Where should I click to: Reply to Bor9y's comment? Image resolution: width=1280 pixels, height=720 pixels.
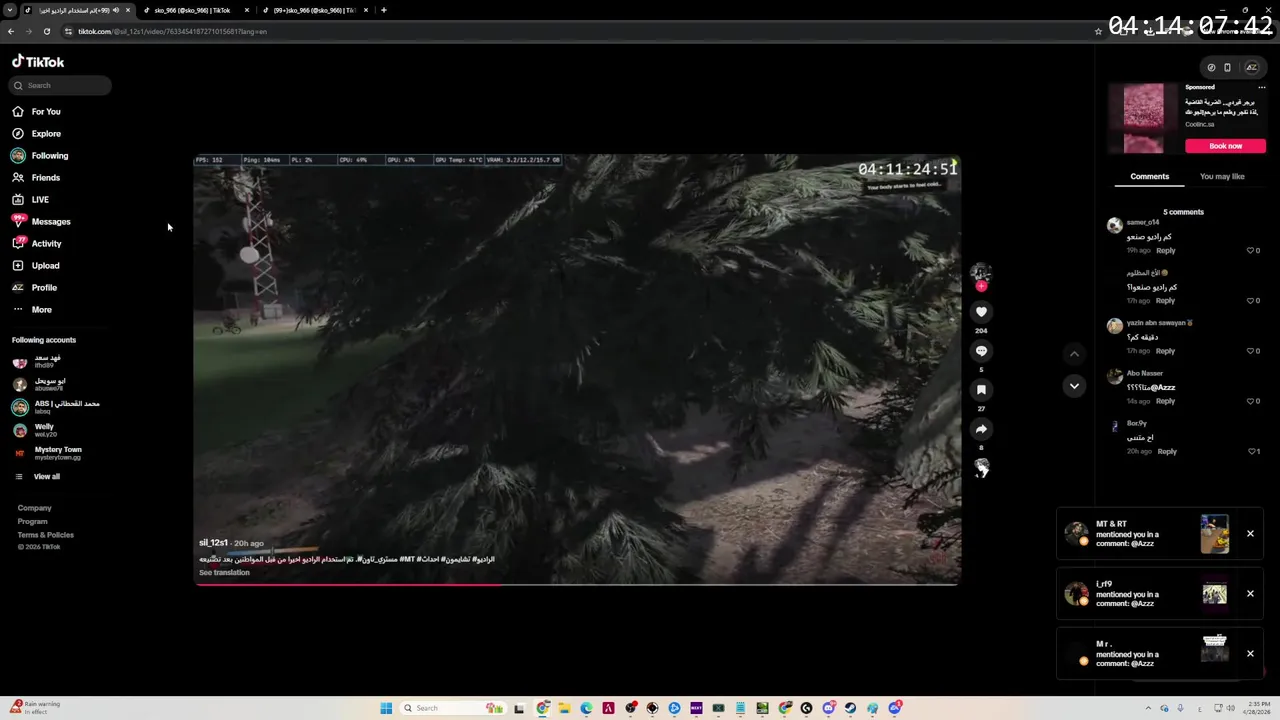tap(1167, 451)
